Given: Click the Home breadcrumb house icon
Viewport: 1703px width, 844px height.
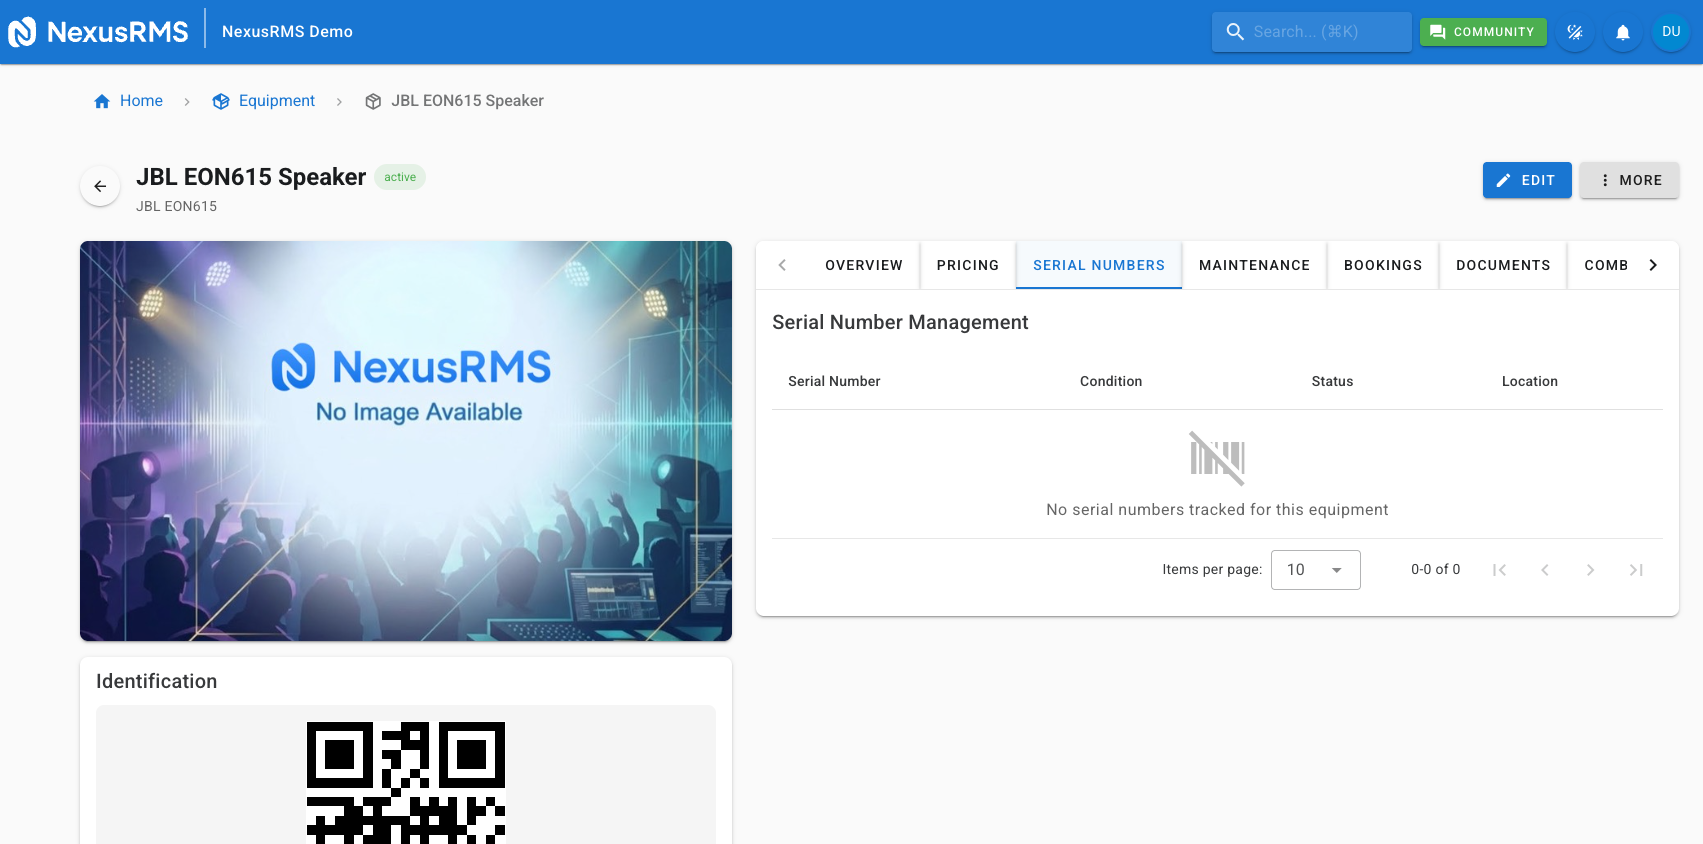Looking at the screenshot, I should (x=102, y=101).
